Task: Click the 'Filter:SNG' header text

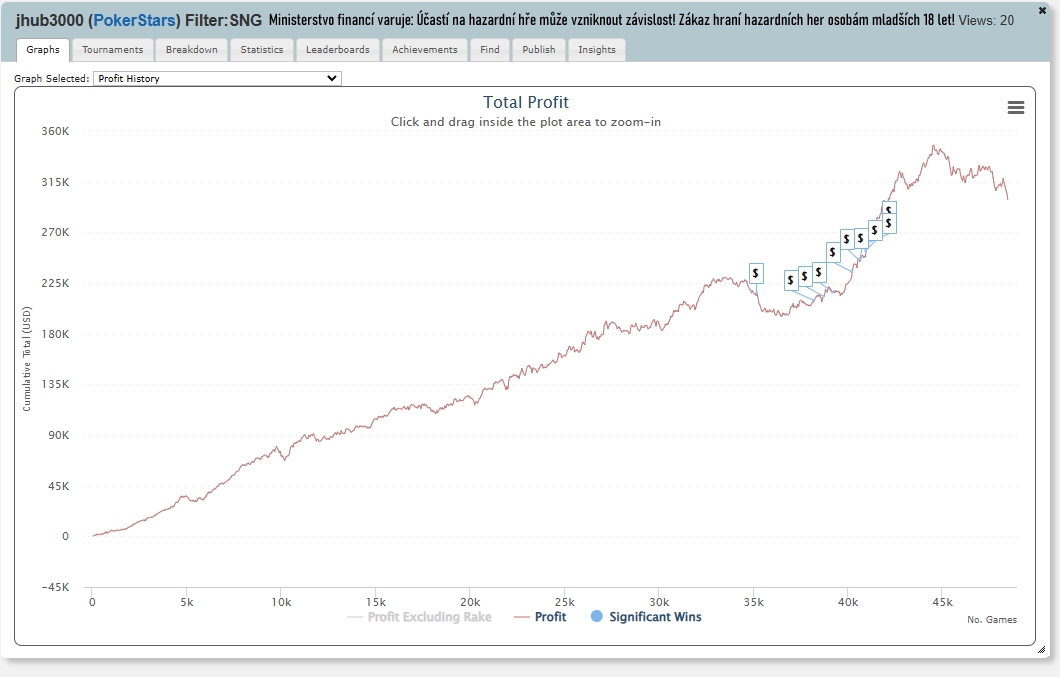Action: (223, 20)
